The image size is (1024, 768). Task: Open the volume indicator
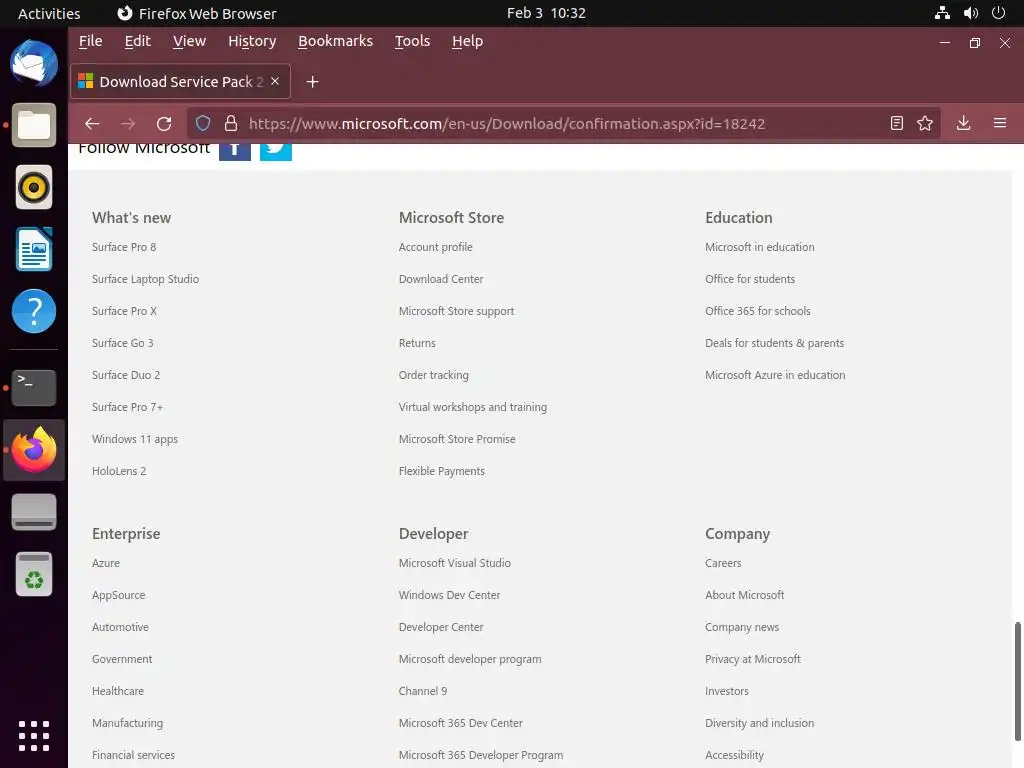tap(971, 13)
